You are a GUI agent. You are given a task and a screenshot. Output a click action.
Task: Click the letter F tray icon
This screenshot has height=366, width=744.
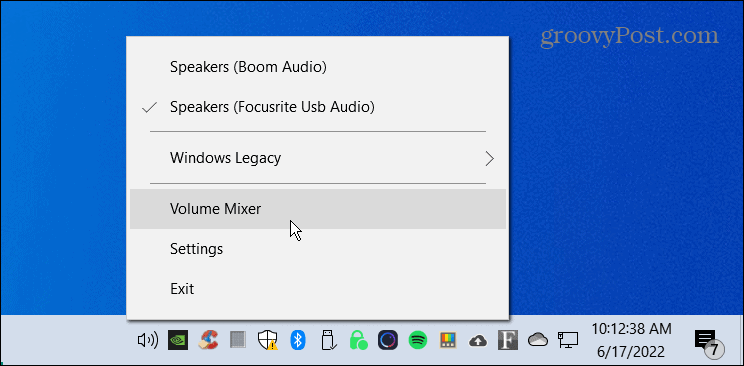tap(508, 340)
